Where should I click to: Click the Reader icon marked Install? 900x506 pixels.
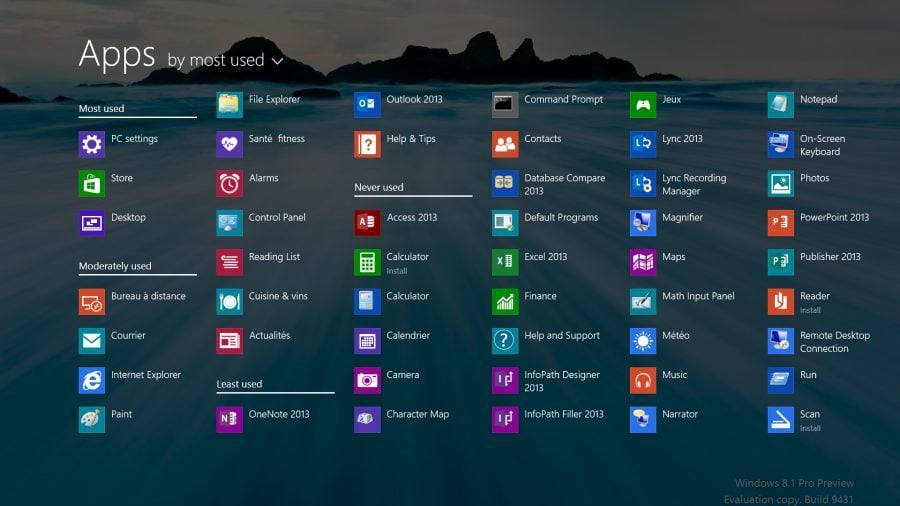pyautogui.click(x=781, y=302)
